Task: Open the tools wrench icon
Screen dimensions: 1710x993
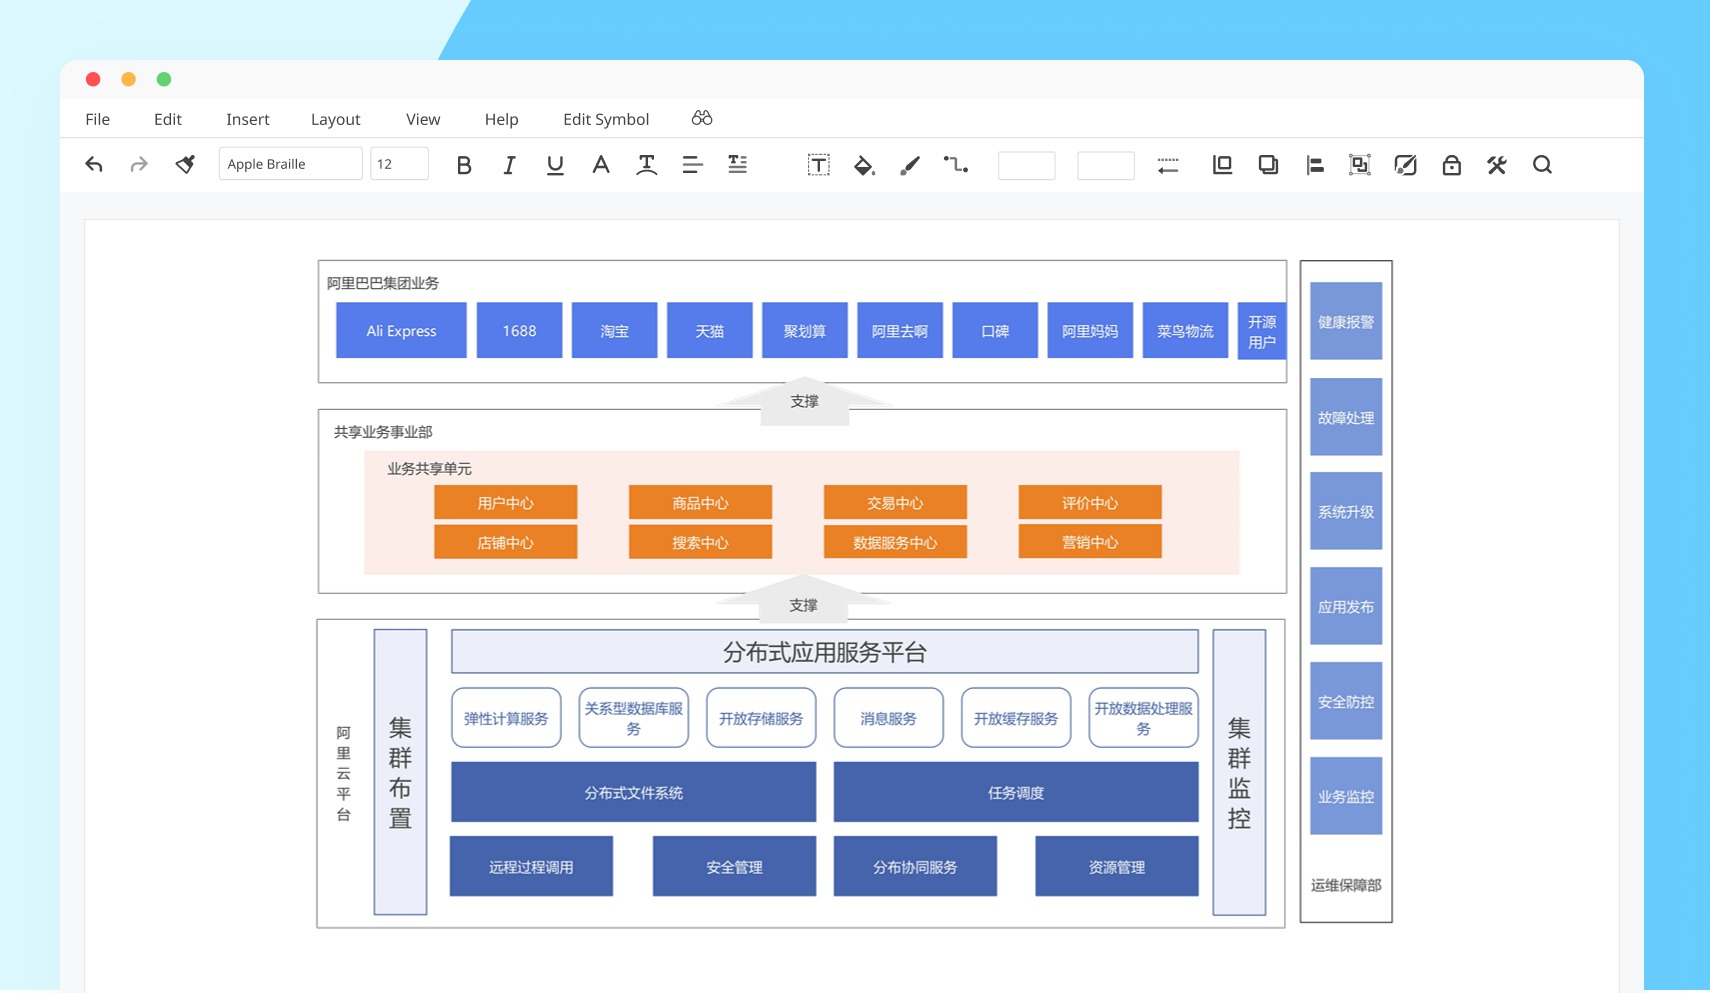Action: coord(1497,165)
